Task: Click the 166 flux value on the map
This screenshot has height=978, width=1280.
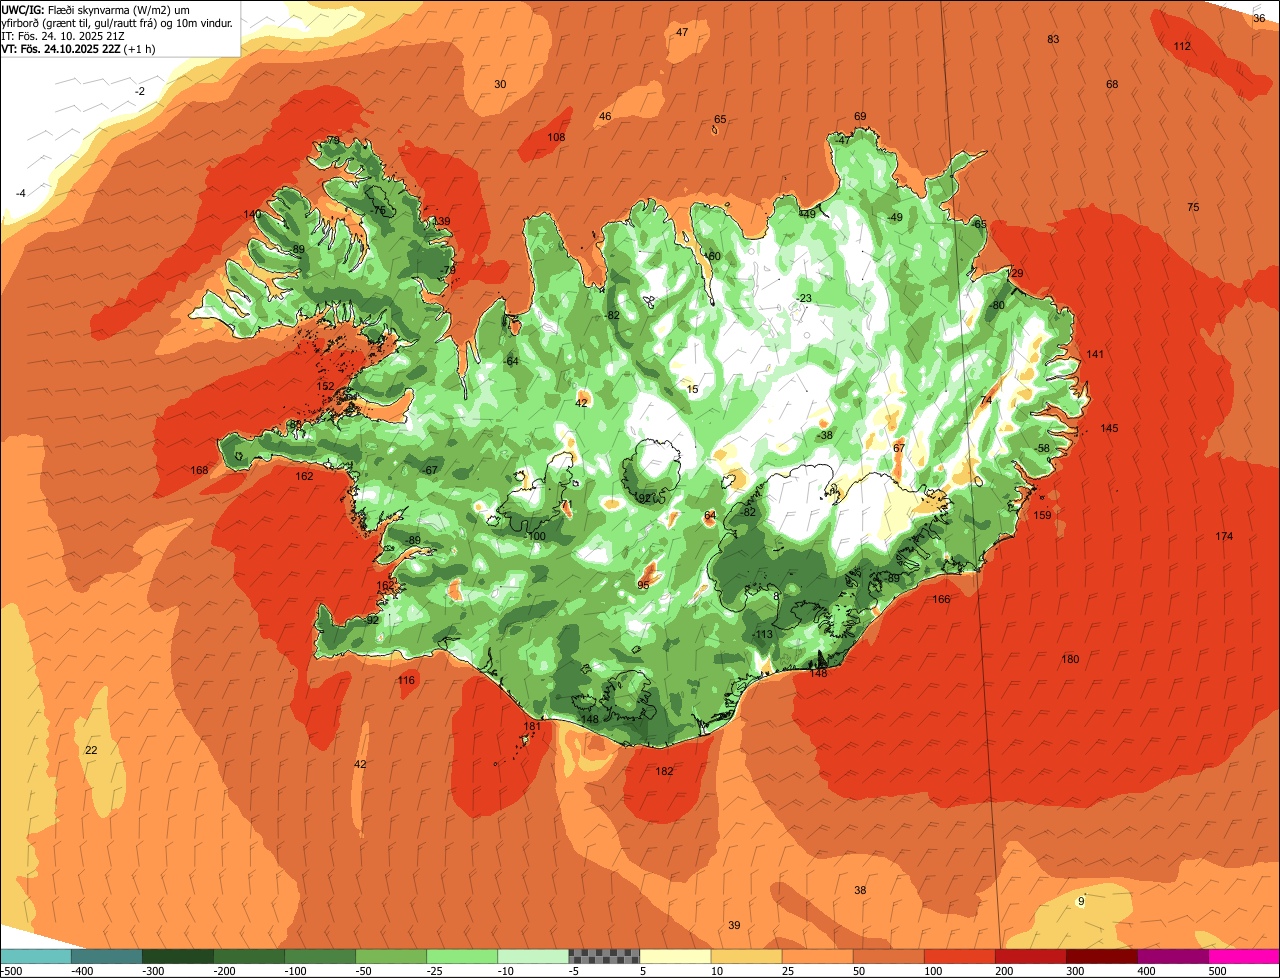Action: pyautogui.click(x=941, y=599)
